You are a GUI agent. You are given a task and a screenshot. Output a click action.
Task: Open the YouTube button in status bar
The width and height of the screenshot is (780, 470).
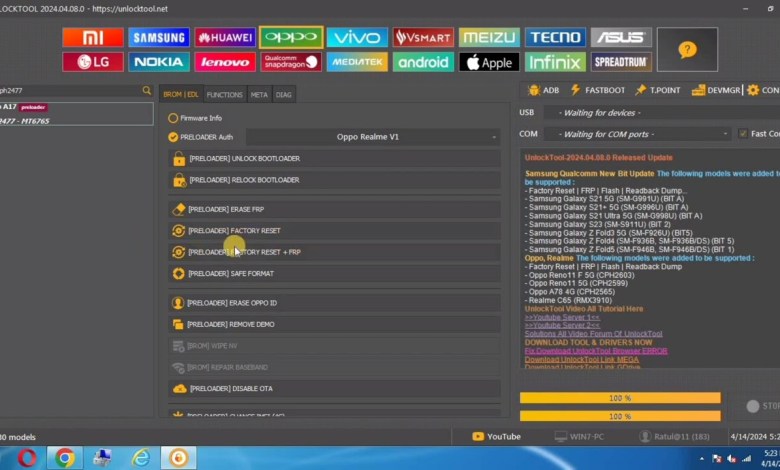coord(496,437)
